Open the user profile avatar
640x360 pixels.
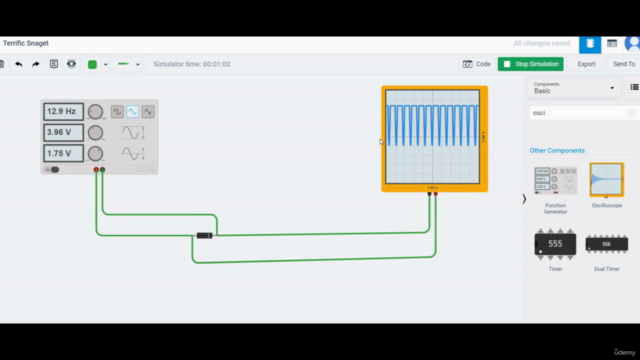(x=633, y=44)
